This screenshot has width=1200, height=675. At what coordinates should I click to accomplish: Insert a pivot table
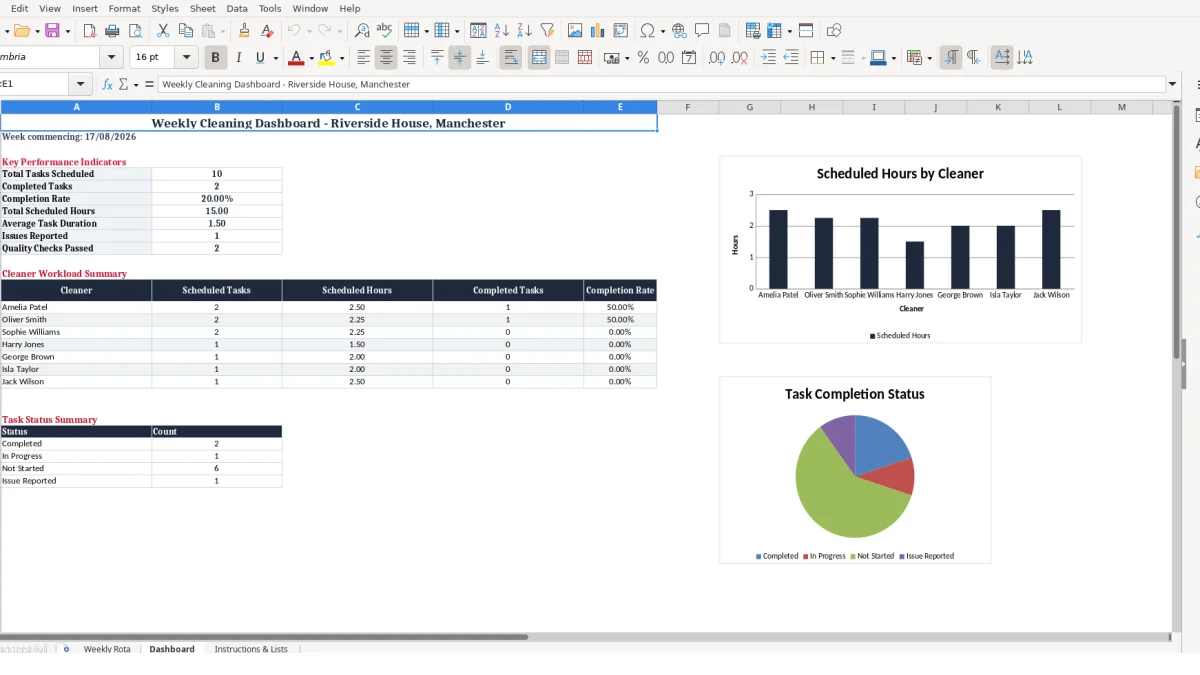(621, 31)
